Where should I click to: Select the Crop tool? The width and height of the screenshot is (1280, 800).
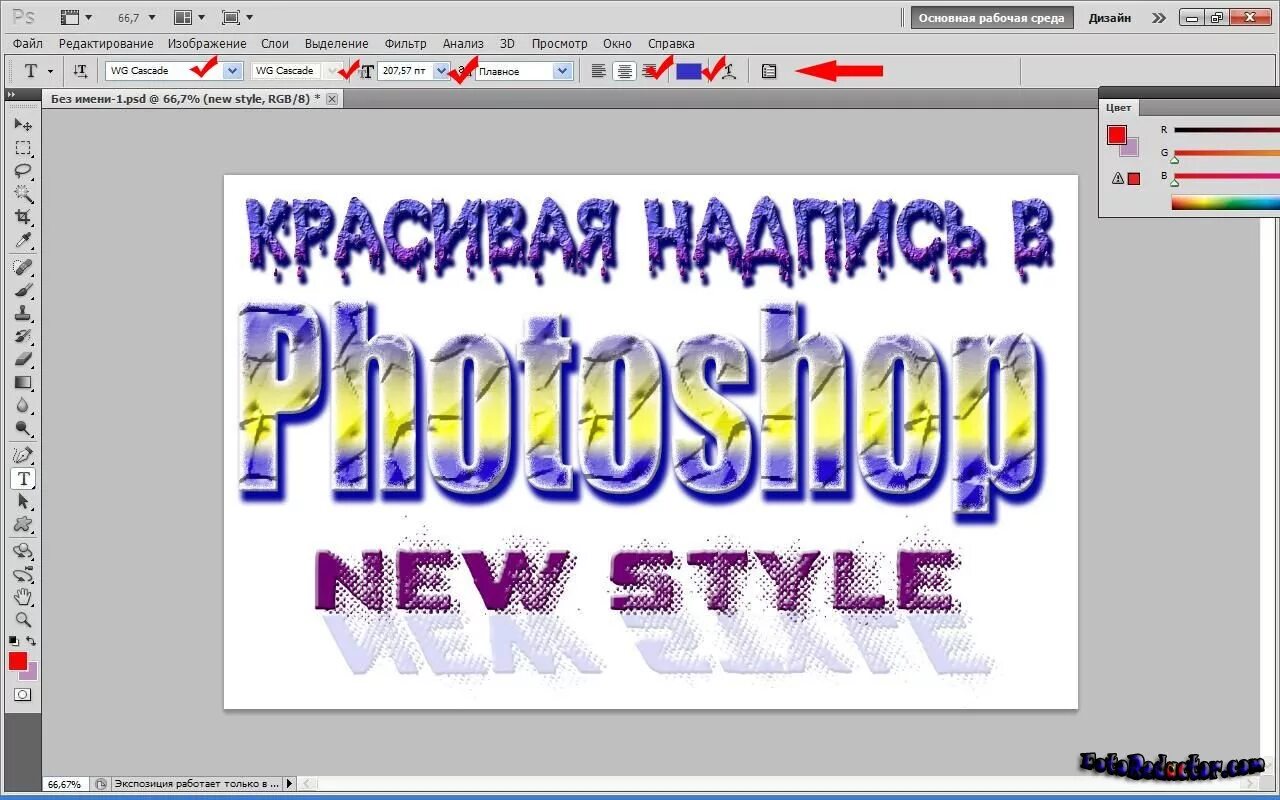23,217
